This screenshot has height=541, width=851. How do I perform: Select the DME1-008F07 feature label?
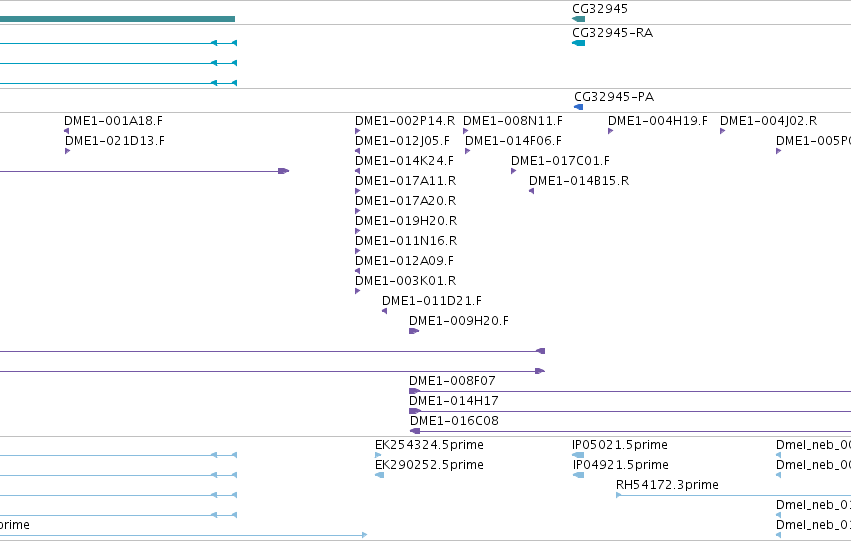tap(452, 381)
